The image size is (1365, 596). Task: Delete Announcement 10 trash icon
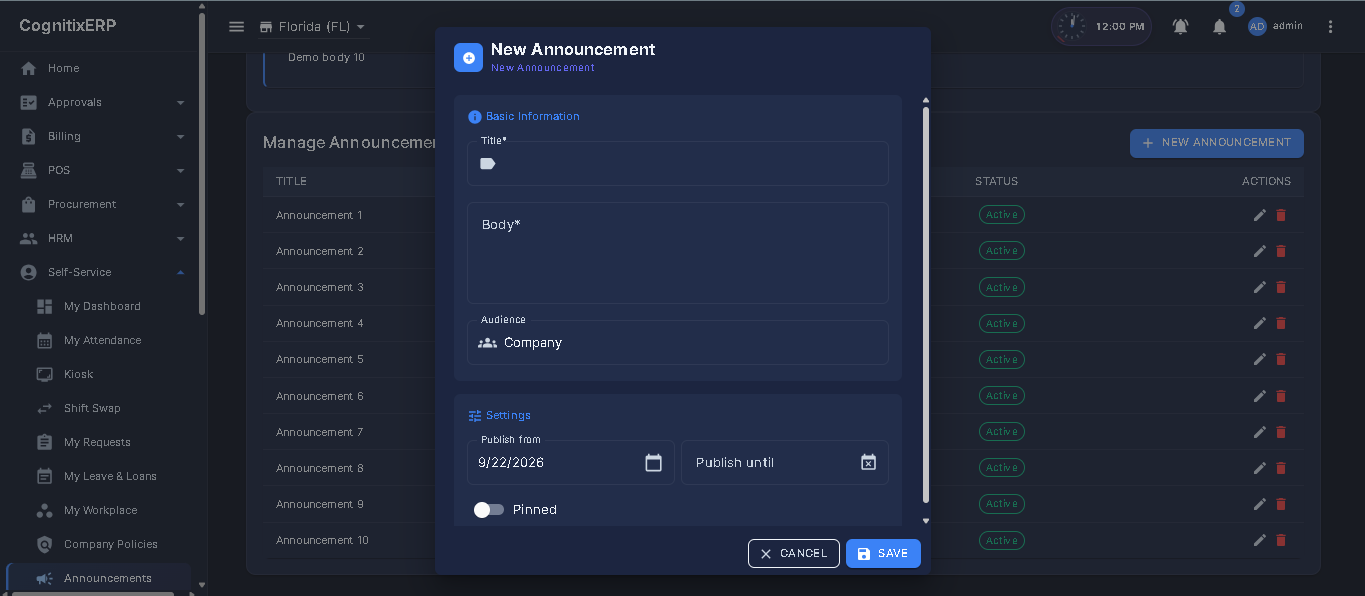tap(1281, 540)
